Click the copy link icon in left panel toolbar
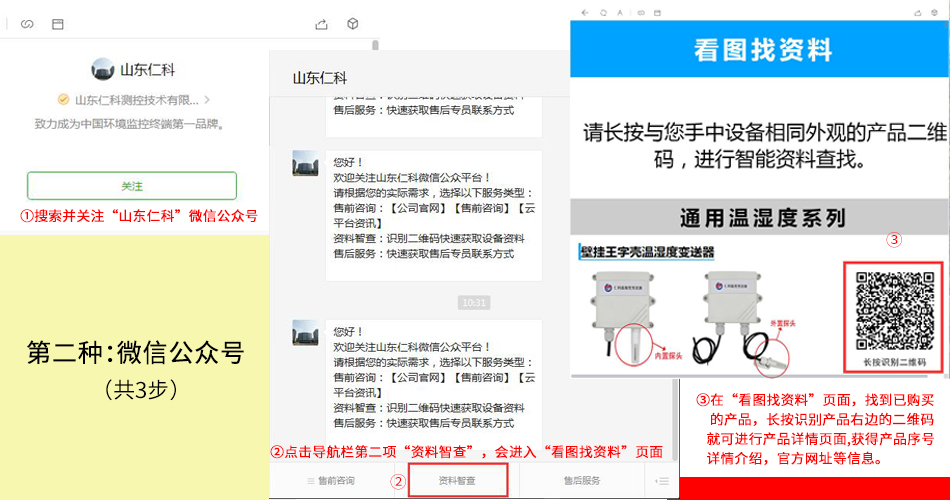 click(x=27, y=23)
